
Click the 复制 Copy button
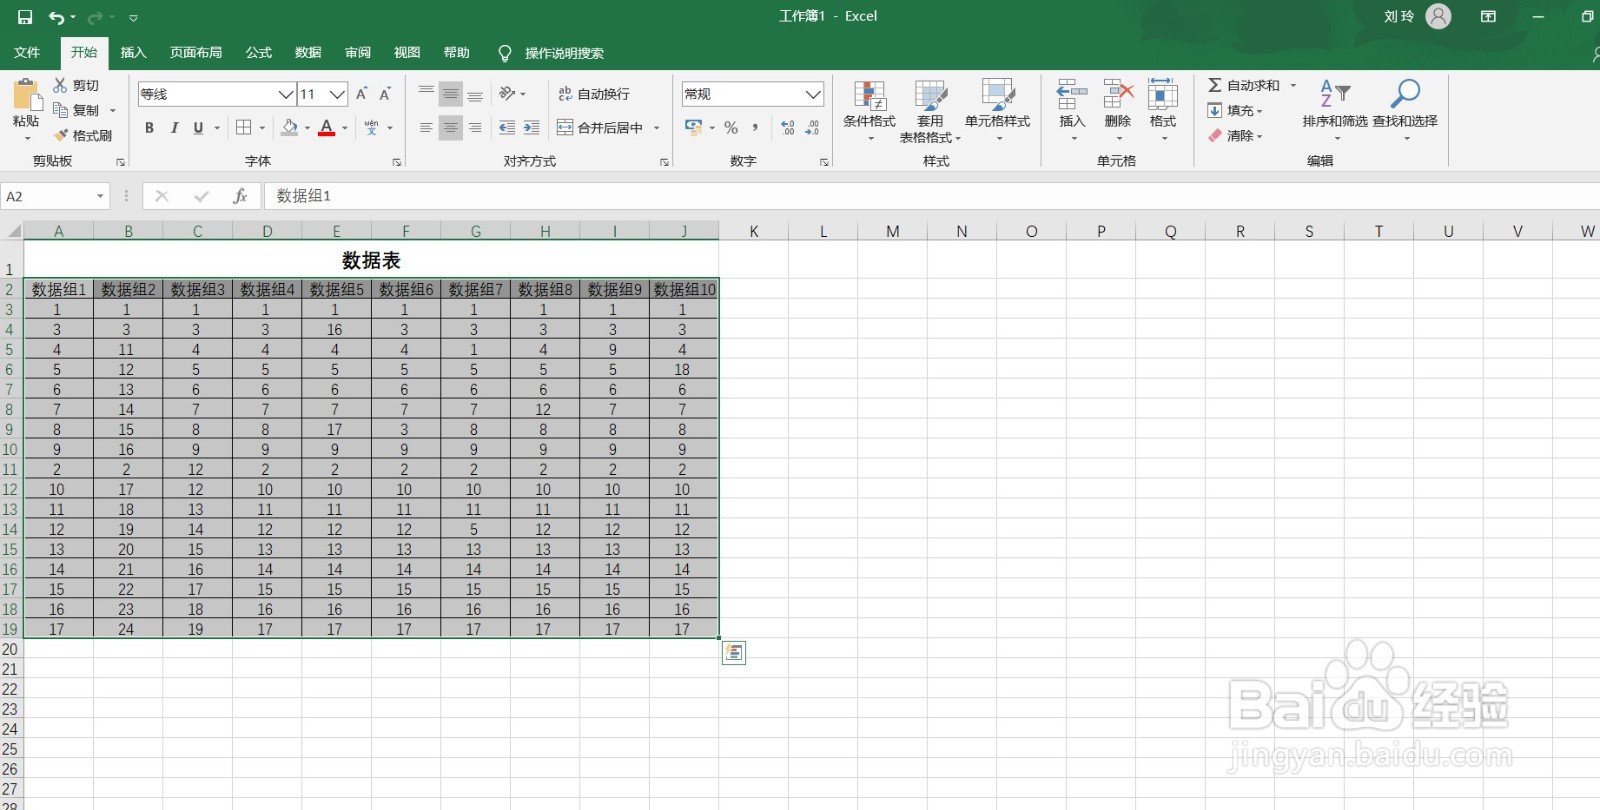[77, 110]
